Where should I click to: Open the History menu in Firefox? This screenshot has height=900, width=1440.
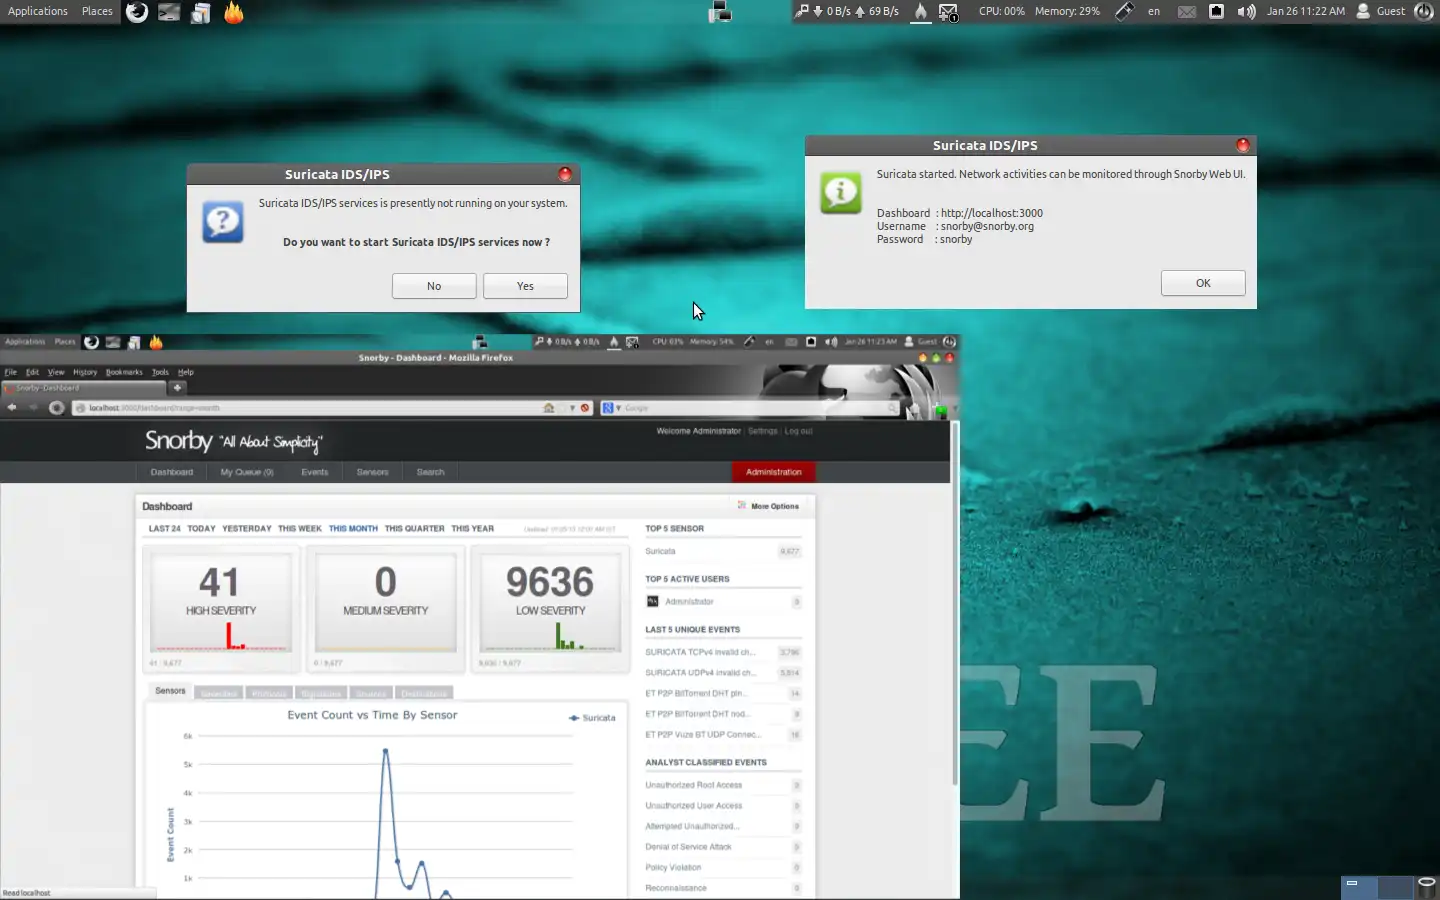pyautogui.click(x=85, y=372)
